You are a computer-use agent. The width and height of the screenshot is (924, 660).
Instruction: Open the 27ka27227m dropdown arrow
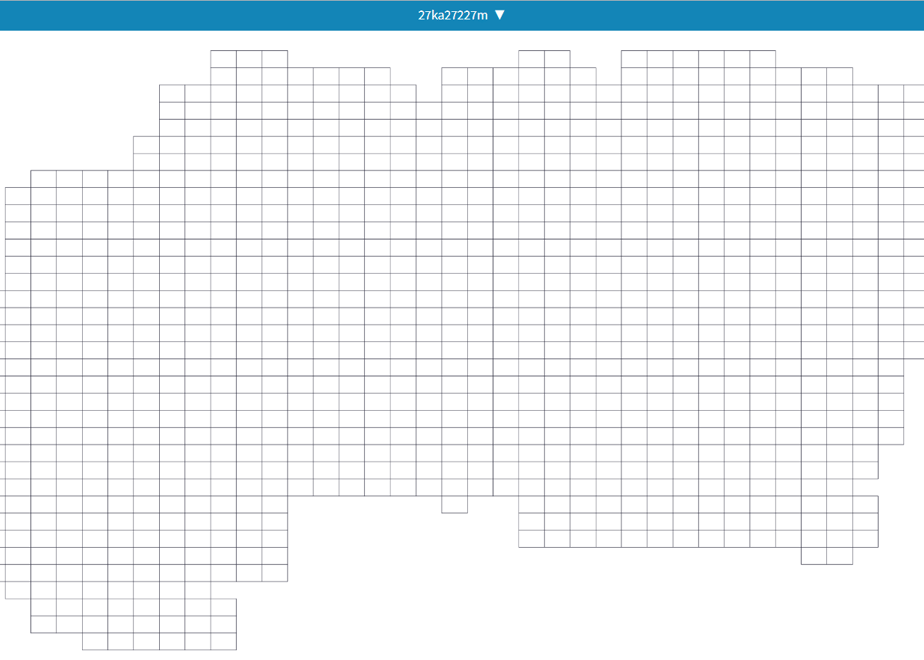(x=500, y=15)
